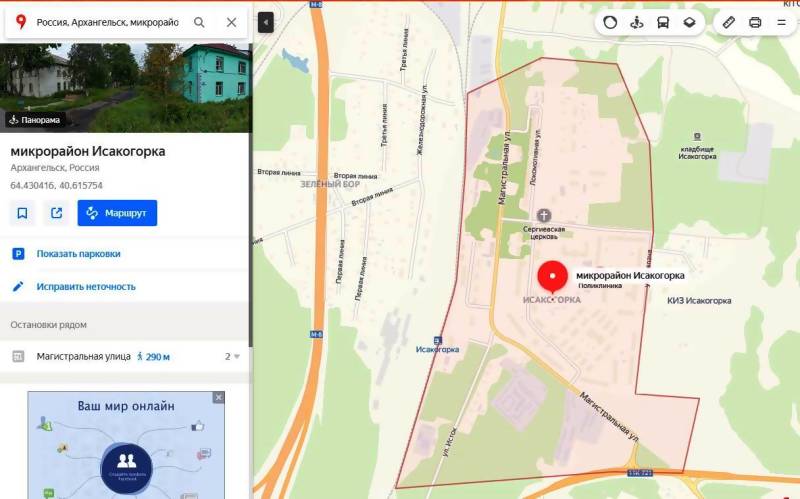Click the print map icon

pos(755,22)
